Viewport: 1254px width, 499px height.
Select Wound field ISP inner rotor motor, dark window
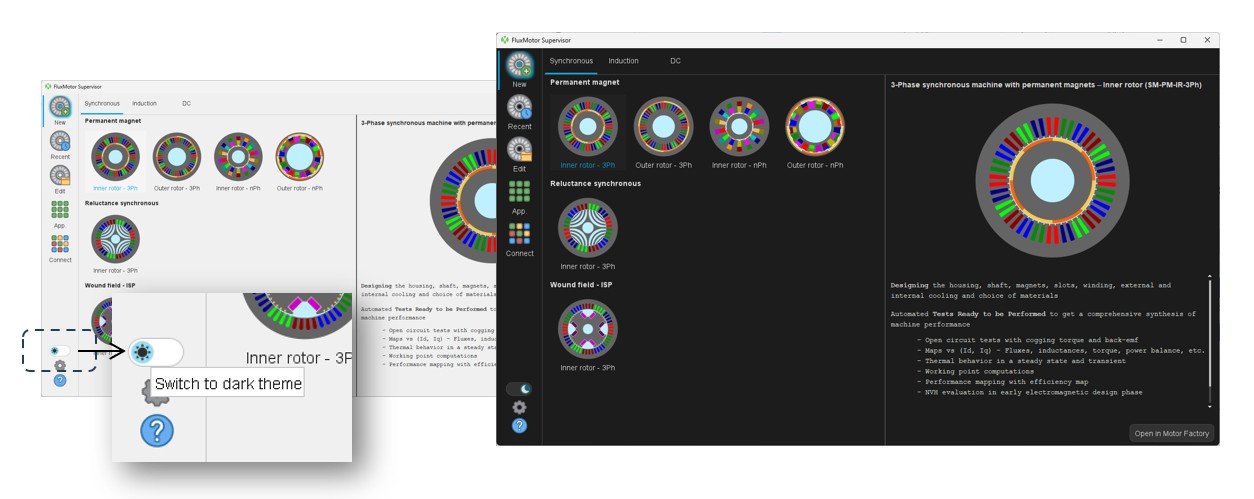(588, 329)
